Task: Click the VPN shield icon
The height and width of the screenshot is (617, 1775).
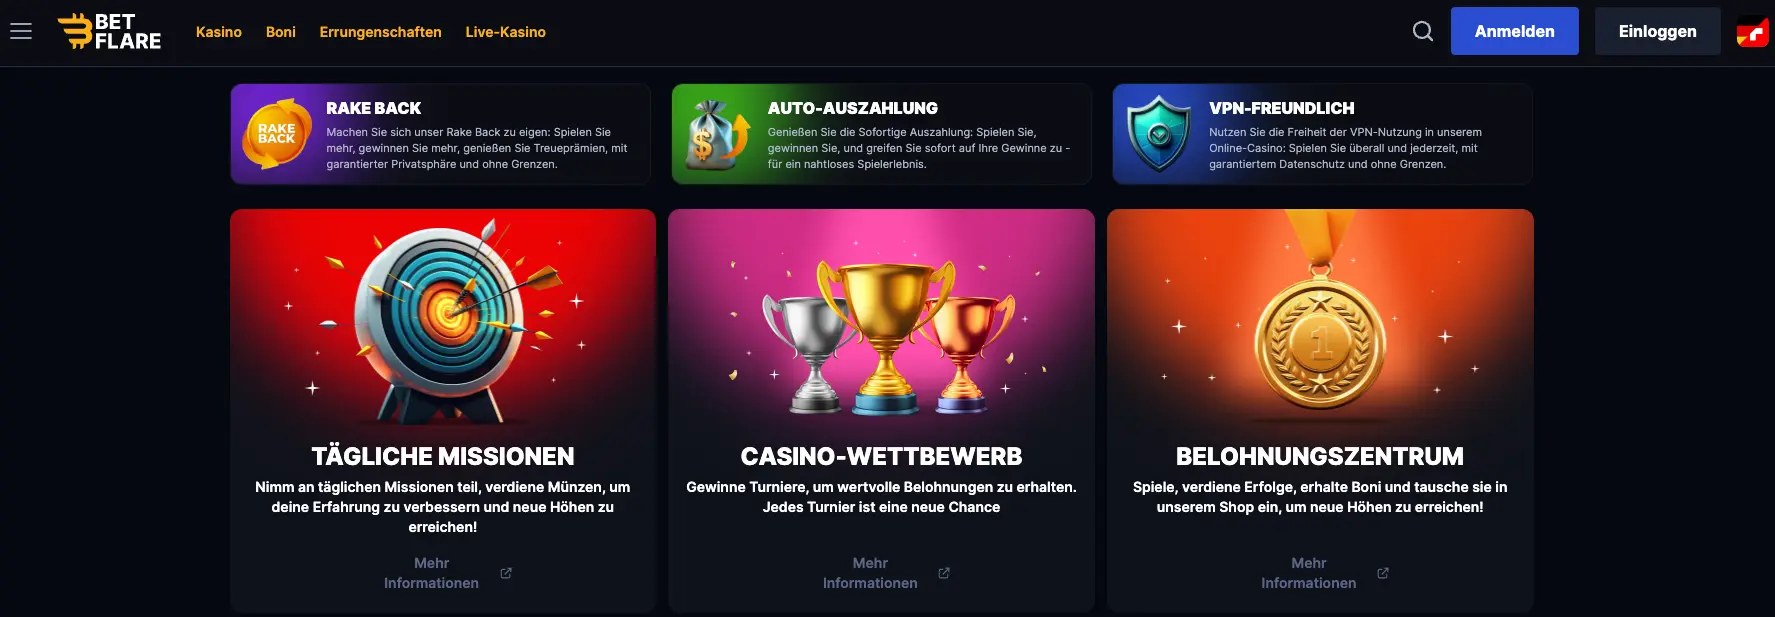Action: (1158, 133)
